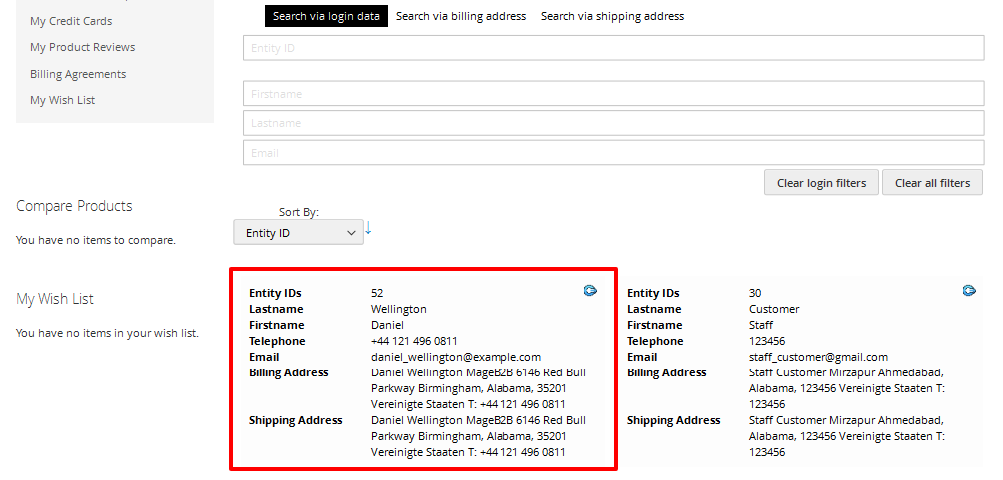Click 'You have no items to compare' text

click(x=95, y=241)
